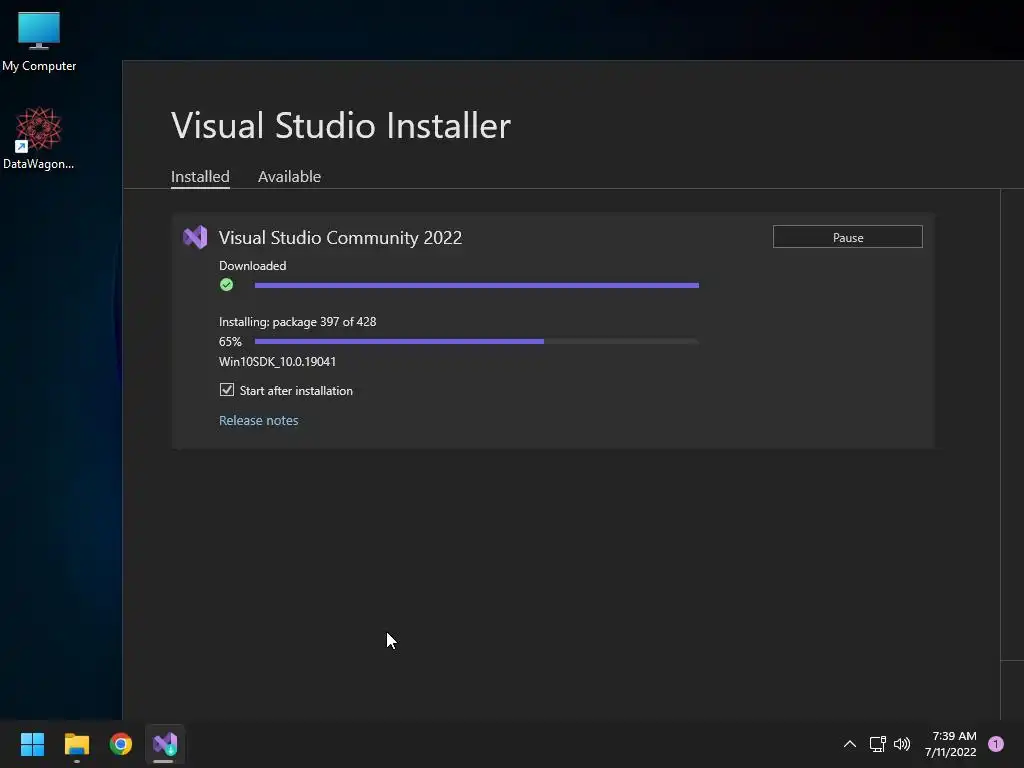The width and height of the screenshot is (1024, 768).
Task: Click the Downloaded status label
Action: (x=252, y=266)
